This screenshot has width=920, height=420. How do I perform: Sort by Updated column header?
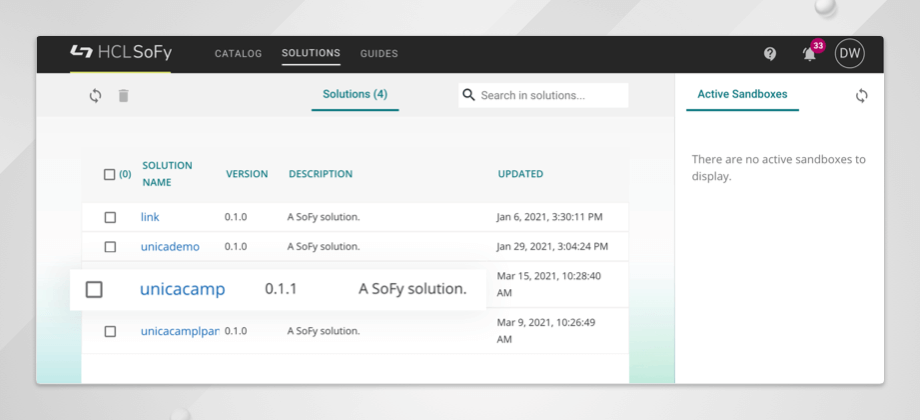coord(520,174)
